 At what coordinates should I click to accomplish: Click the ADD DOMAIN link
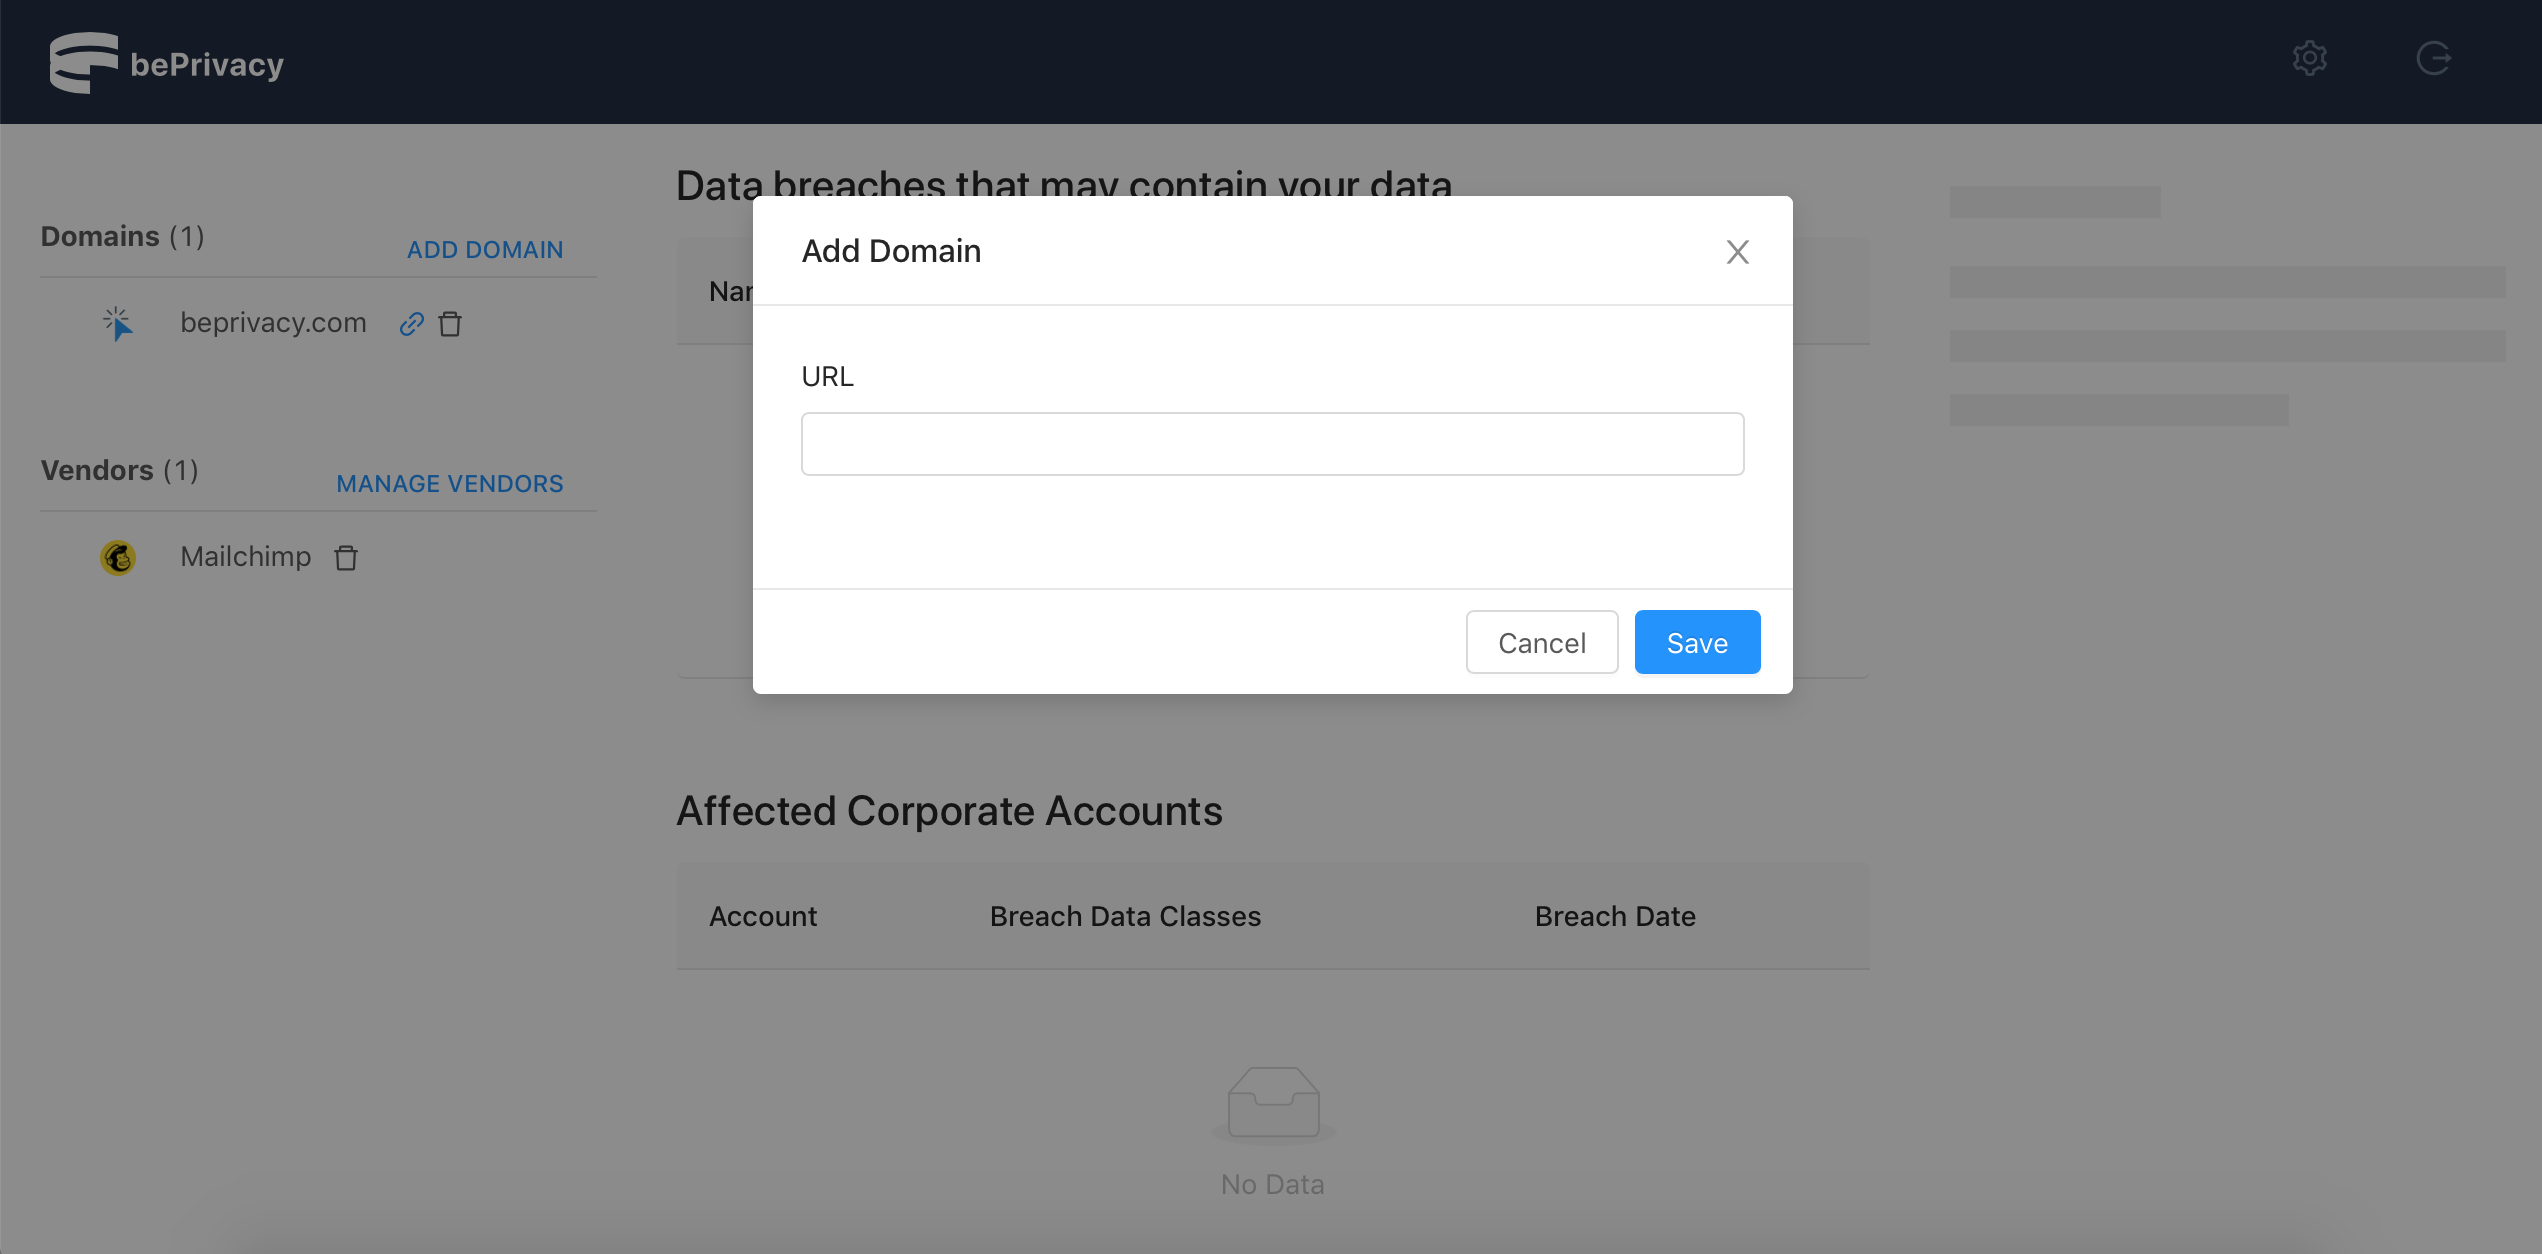point(485,250)
